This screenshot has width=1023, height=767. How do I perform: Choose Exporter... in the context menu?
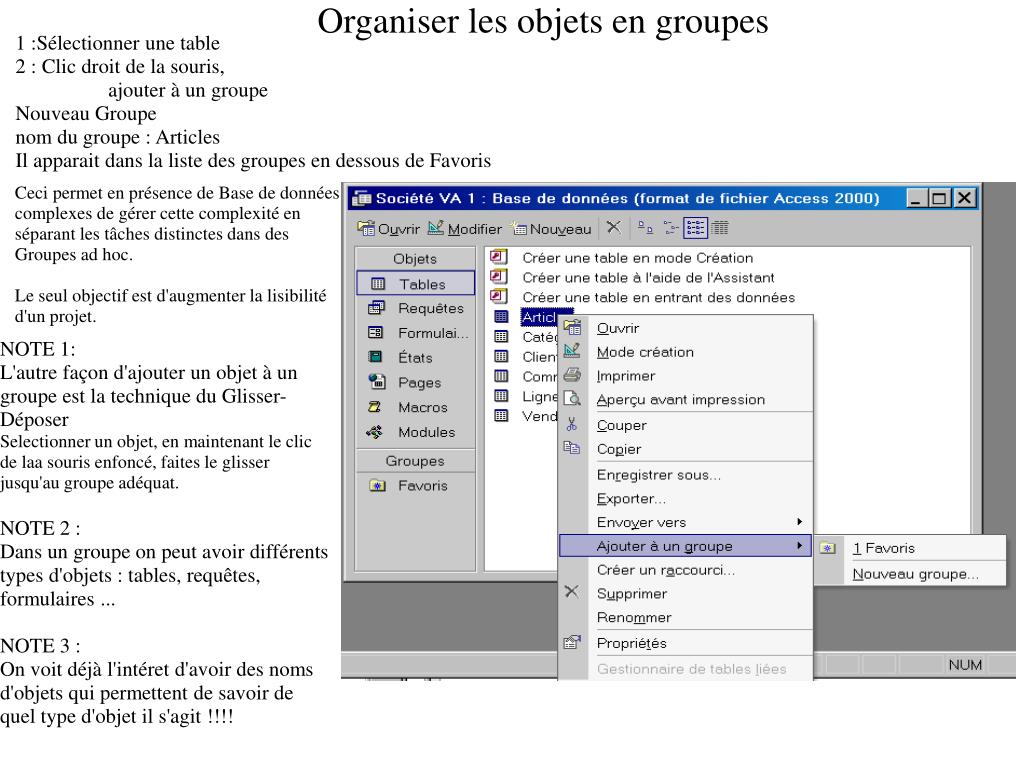[686, 498]
